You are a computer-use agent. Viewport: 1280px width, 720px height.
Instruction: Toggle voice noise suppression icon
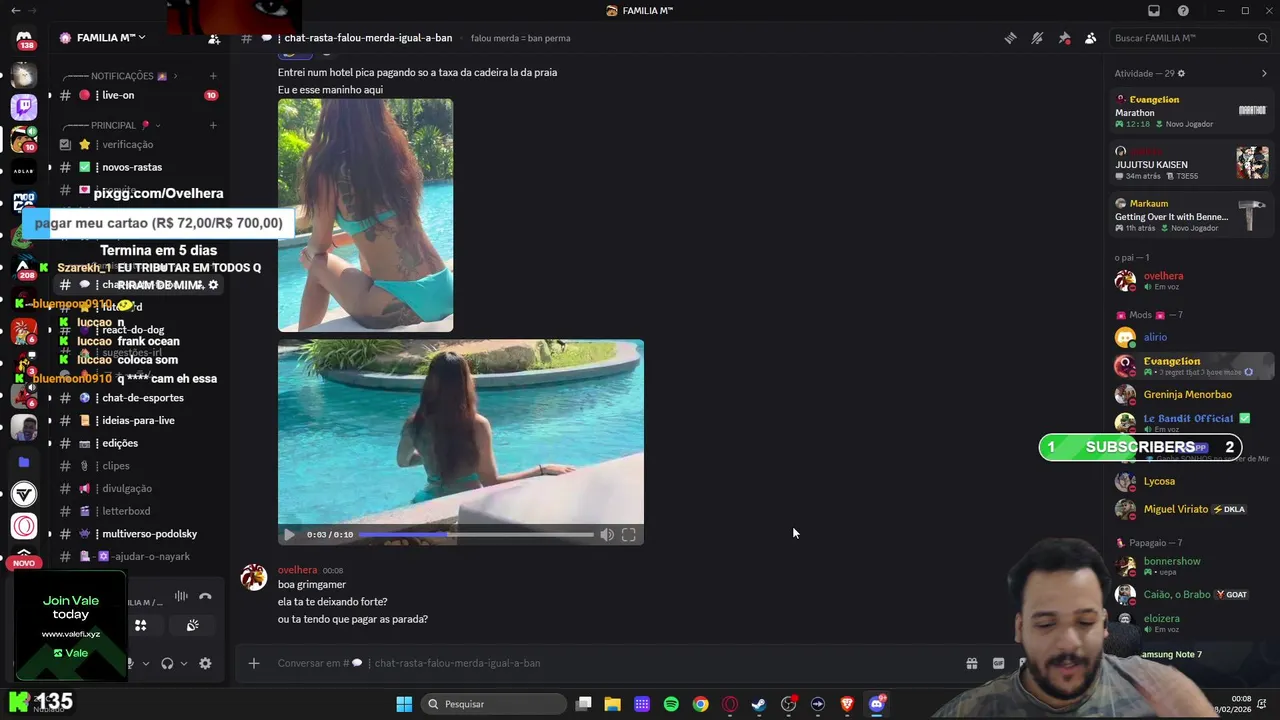click(181, 597)
